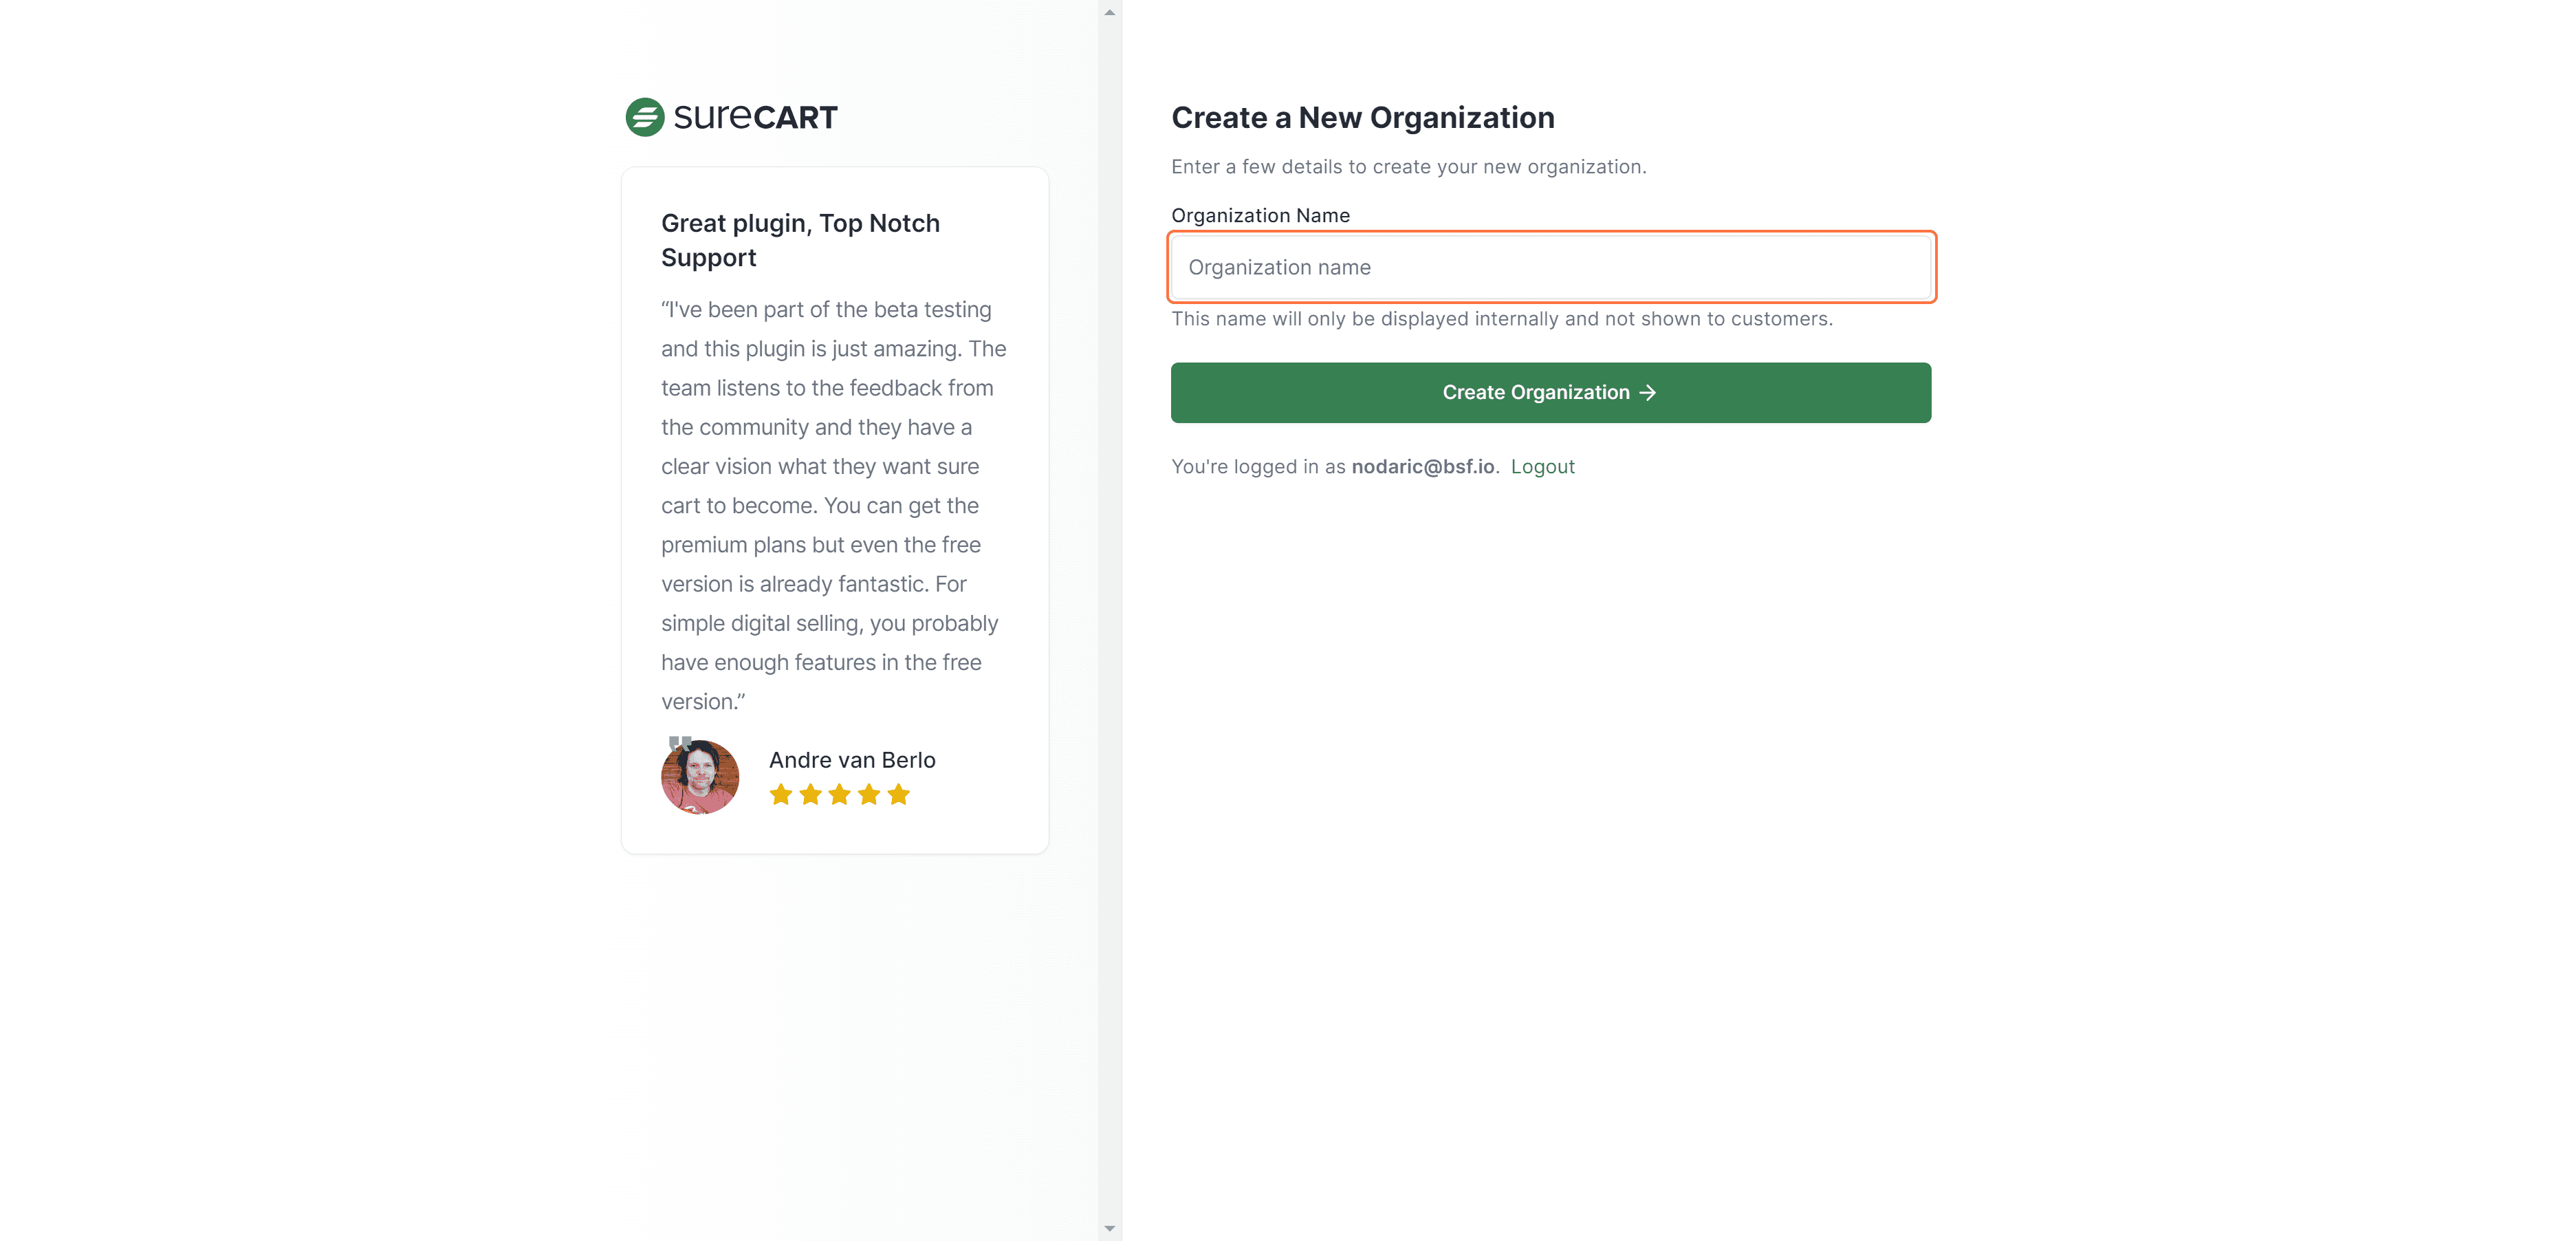Click the second rating star
The width and height of the screenshot is (2576, 1241).
[811, 795]
